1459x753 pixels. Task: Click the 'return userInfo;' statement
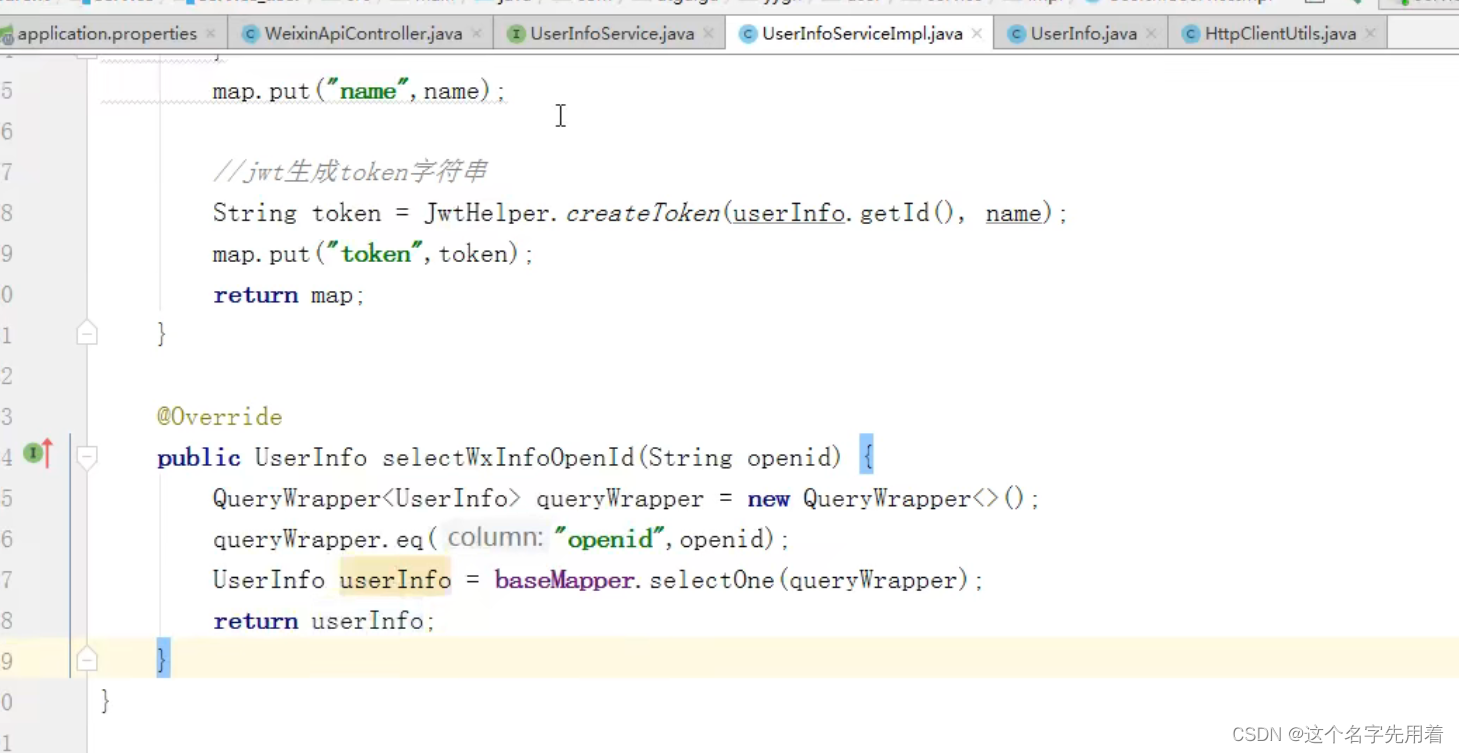(325, 621)
